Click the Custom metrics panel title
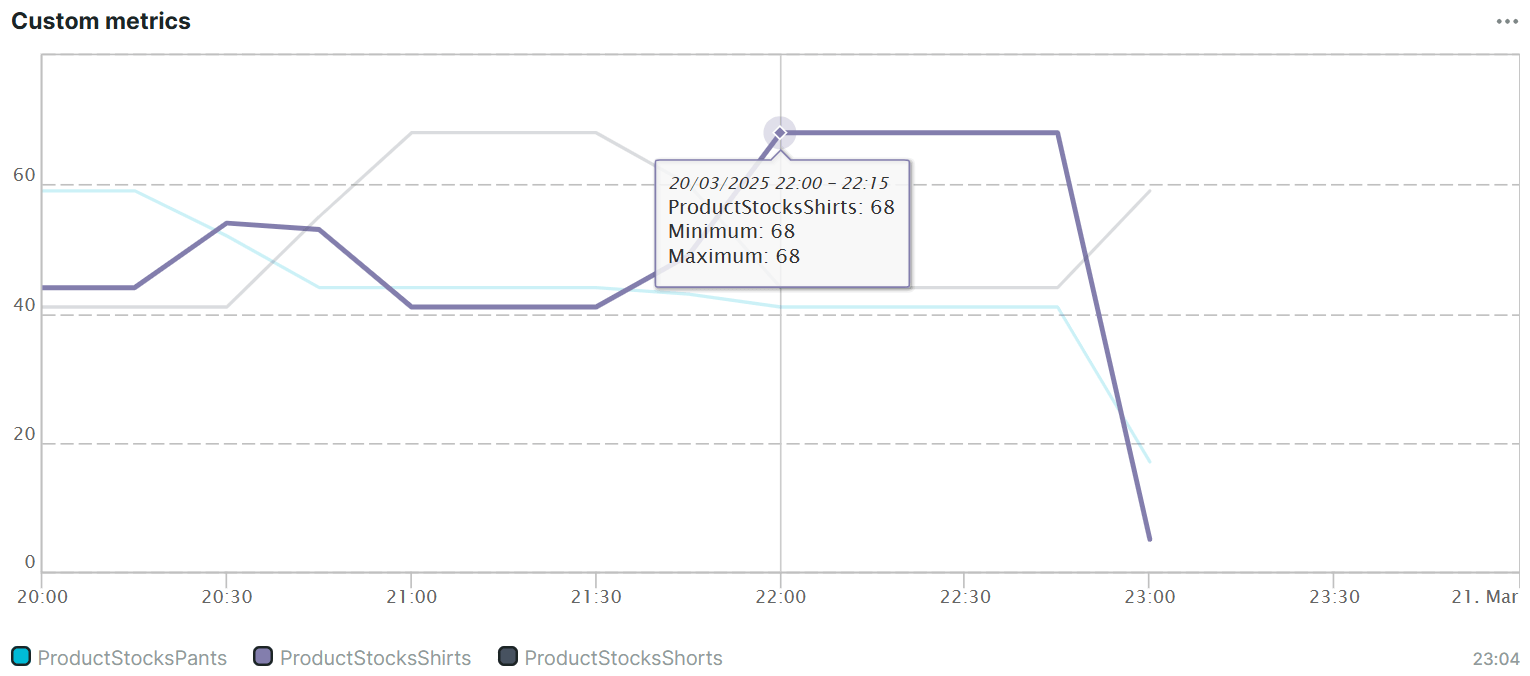The width and height of the screenshot is (1530, 676). (x=101, y=21)
